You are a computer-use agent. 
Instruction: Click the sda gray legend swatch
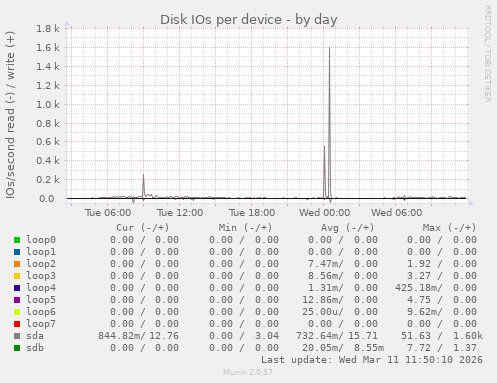point(17,336)
